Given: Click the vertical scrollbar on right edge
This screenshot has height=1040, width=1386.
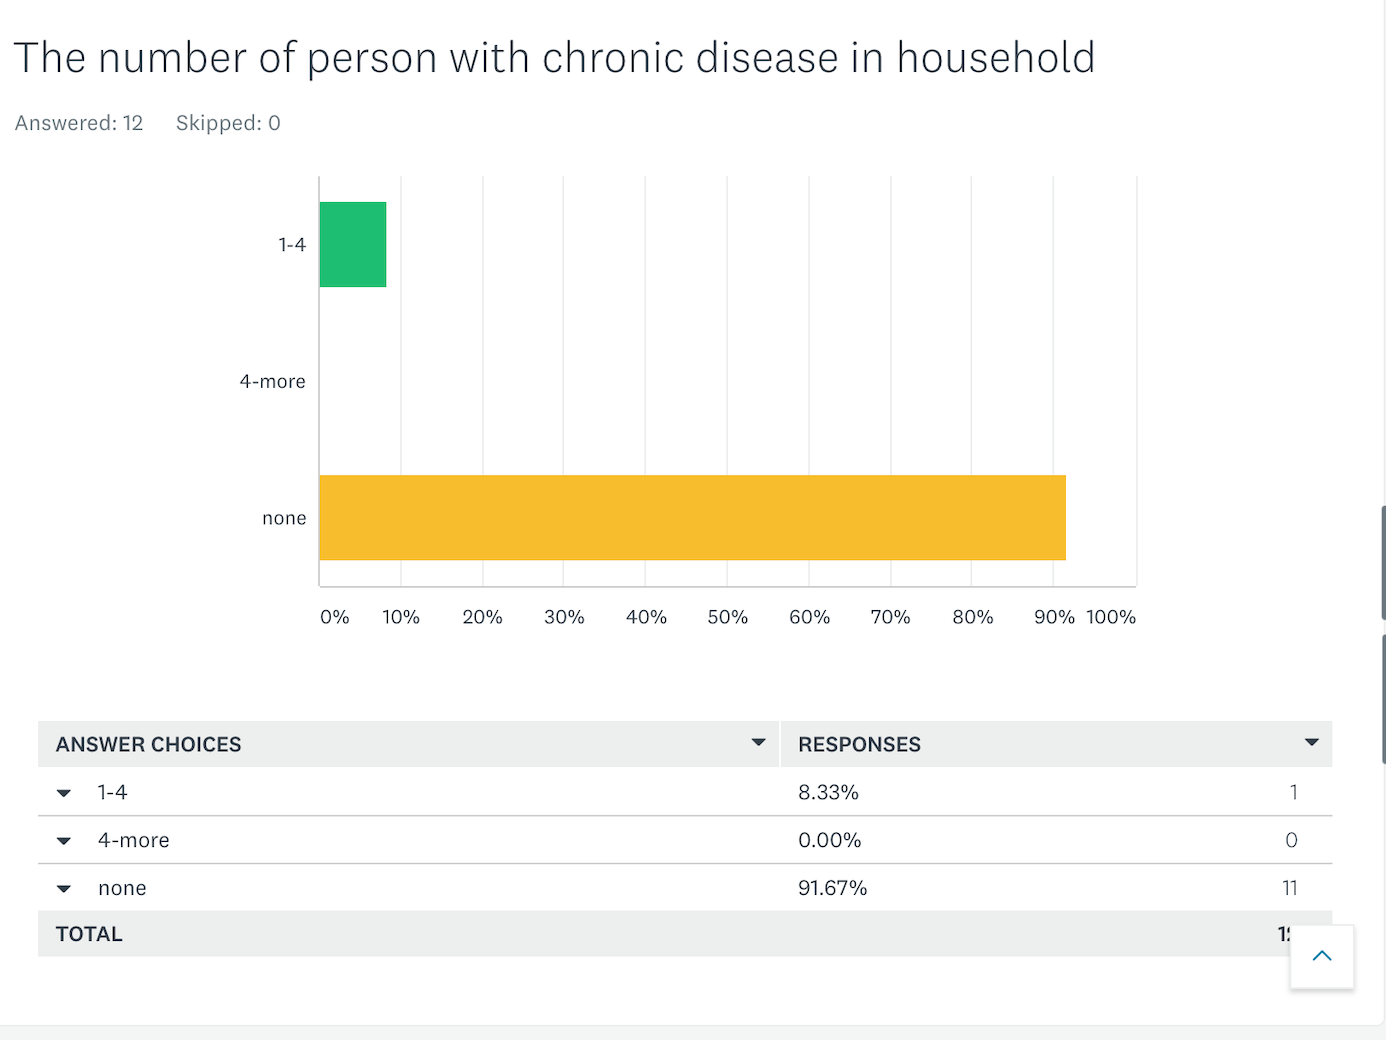Looking at the screenshot, I should pos(1383,565).
